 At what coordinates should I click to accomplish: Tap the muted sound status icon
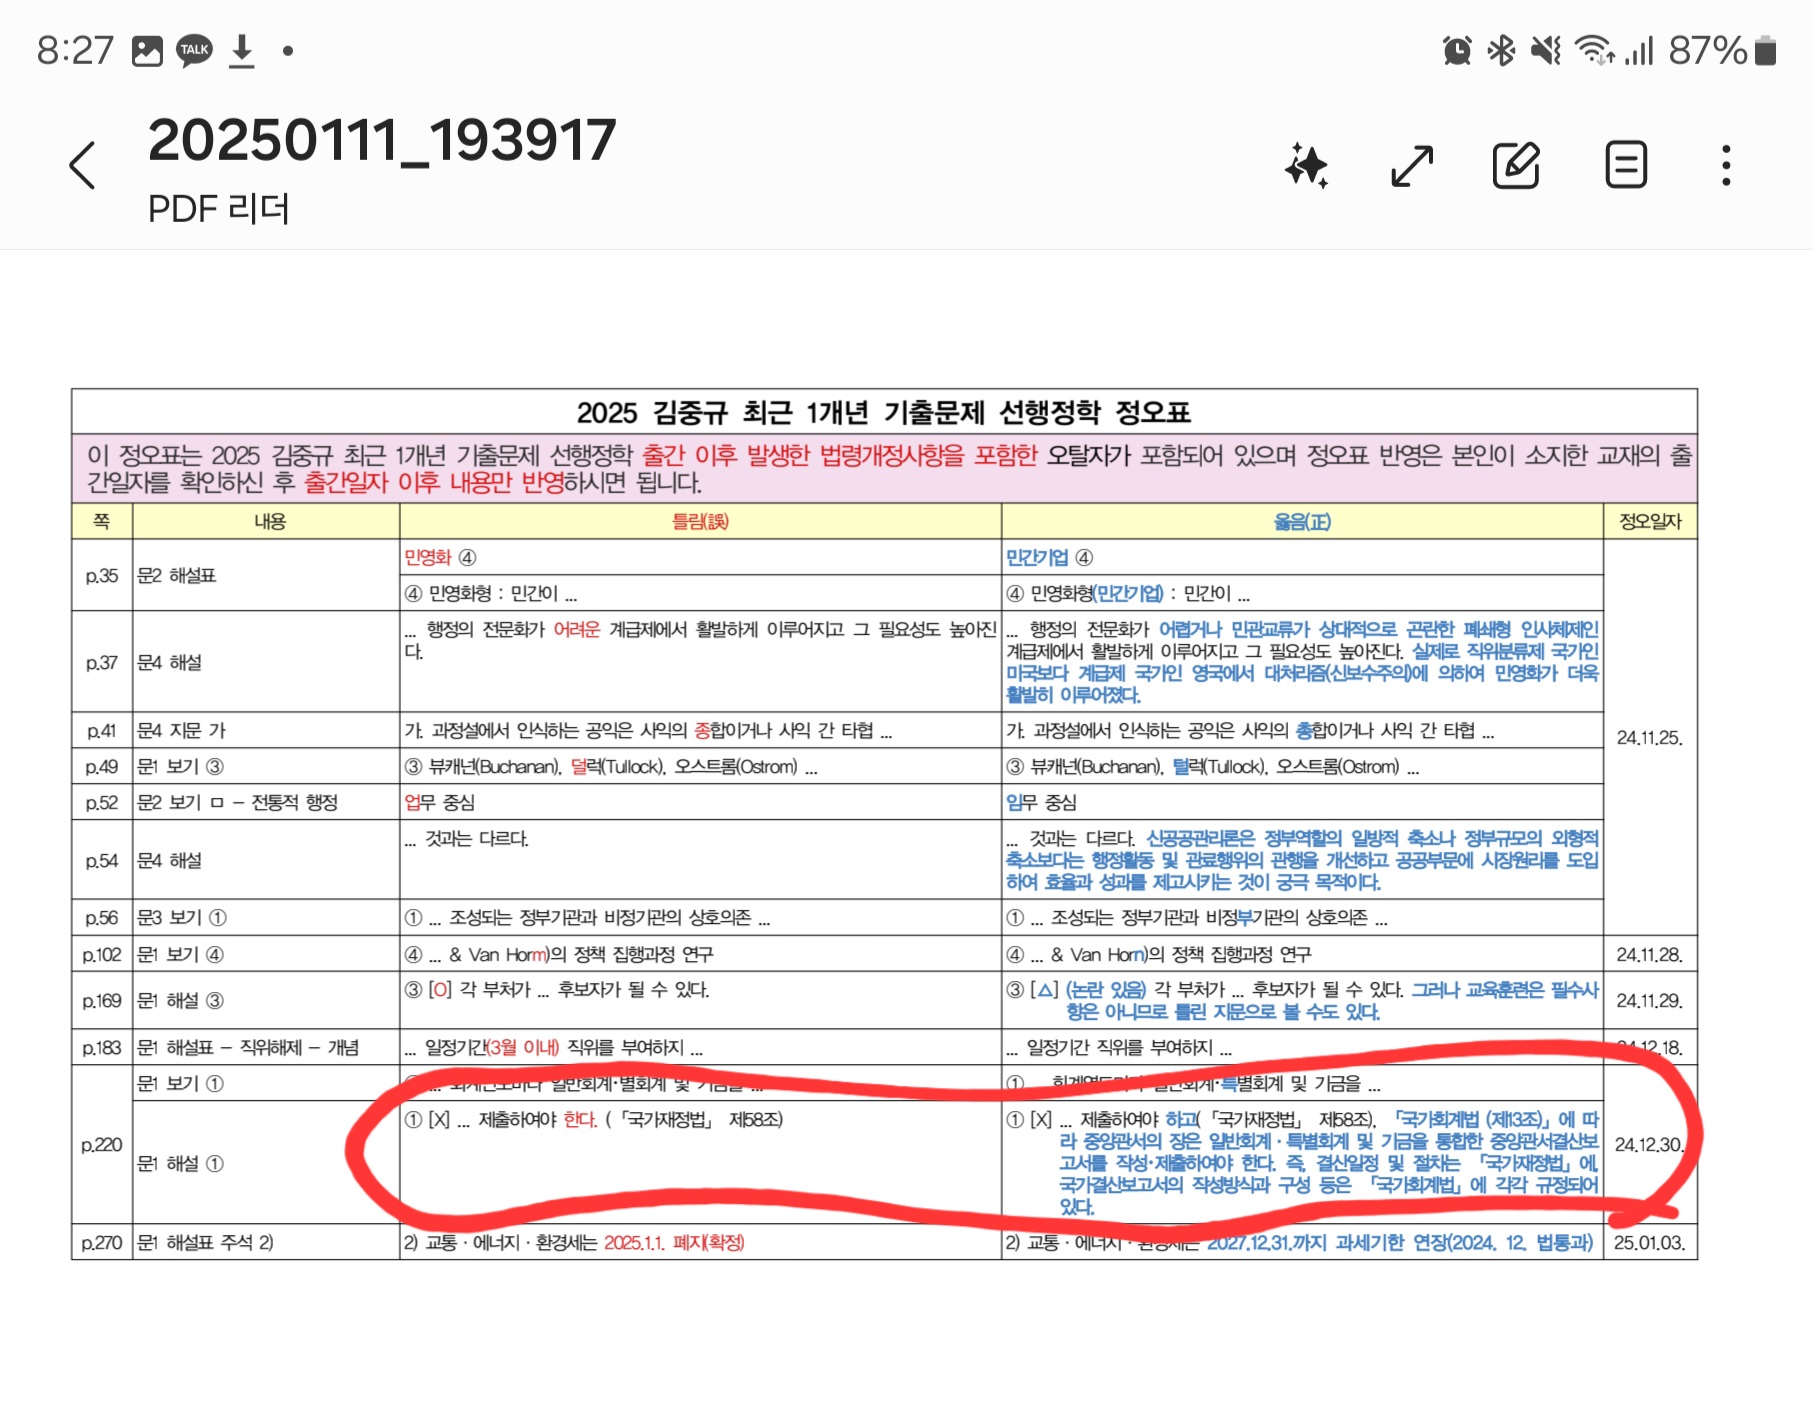click(1546, 50)
